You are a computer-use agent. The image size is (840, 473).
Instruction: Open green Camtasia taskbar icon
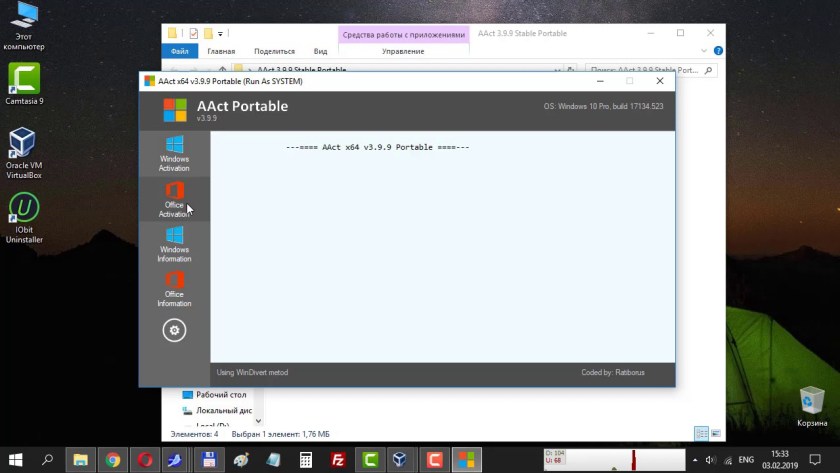tap(370, 460)
